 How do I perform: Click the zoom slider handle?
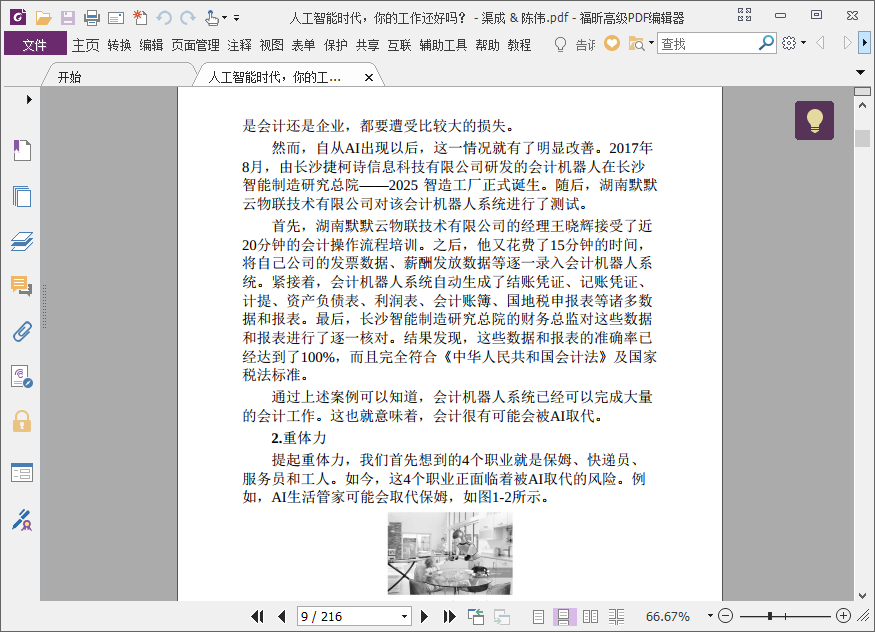click(x=770, y=616)
